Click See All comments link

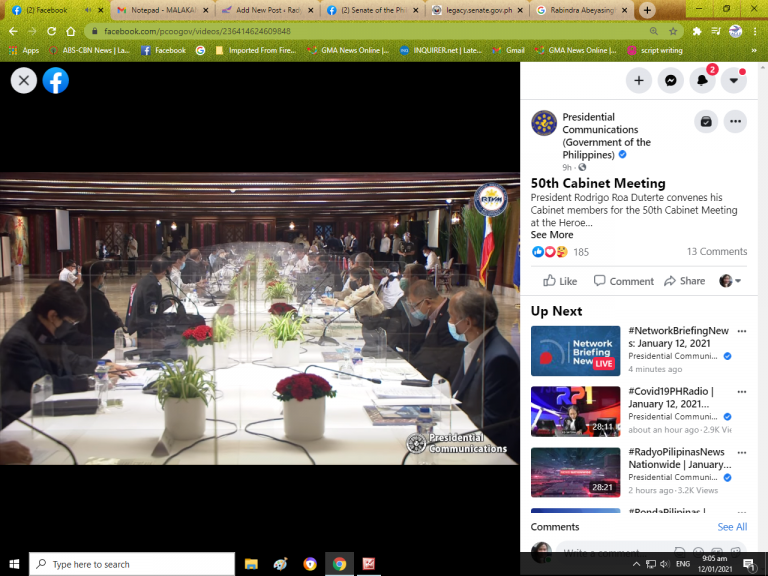coord(732,527)
